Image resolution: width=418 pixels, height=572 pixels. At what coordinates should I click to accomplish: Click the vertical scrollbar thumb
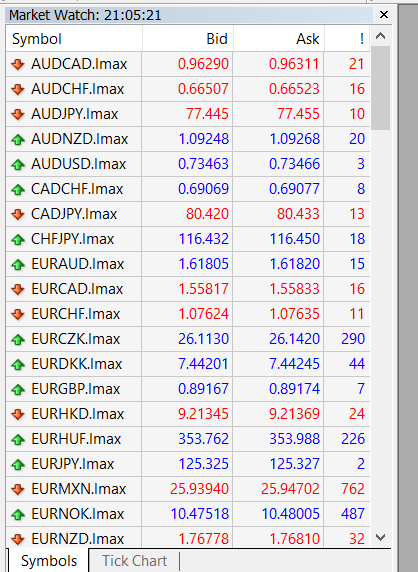(380, 88)
